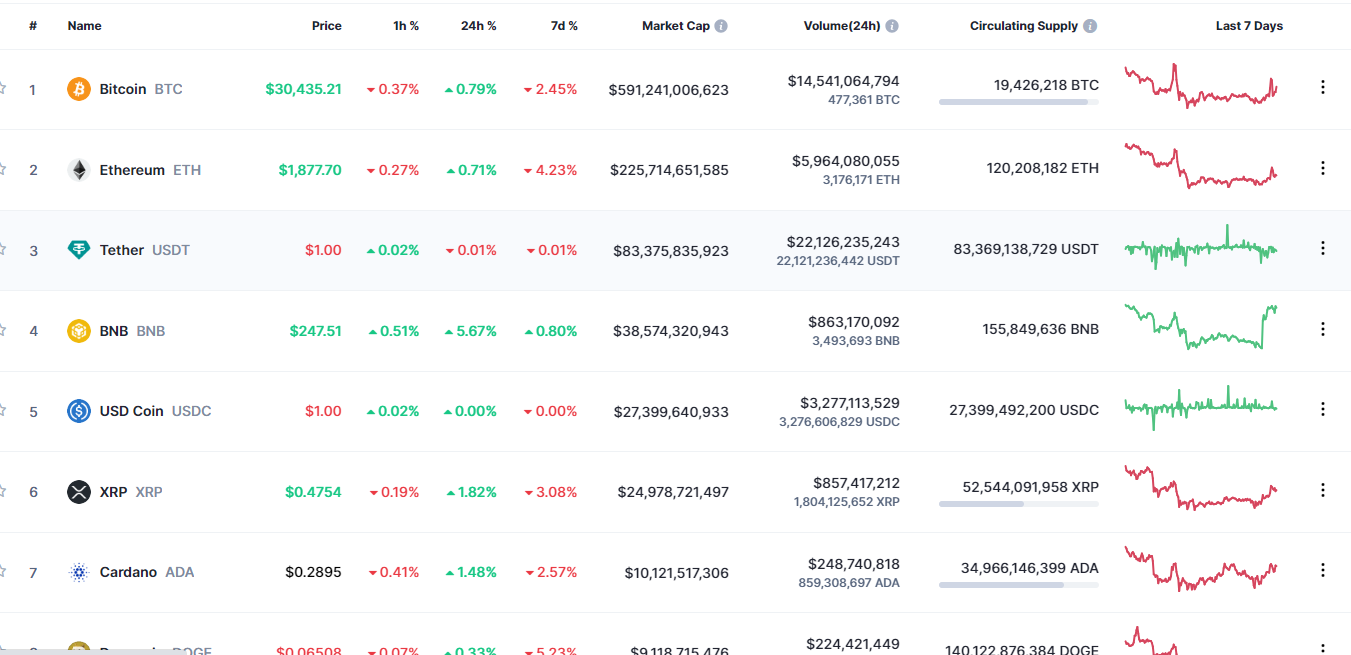Screen dimensions: 1351x655
Task: Sort by the Price column header
Action: point(327,25)
